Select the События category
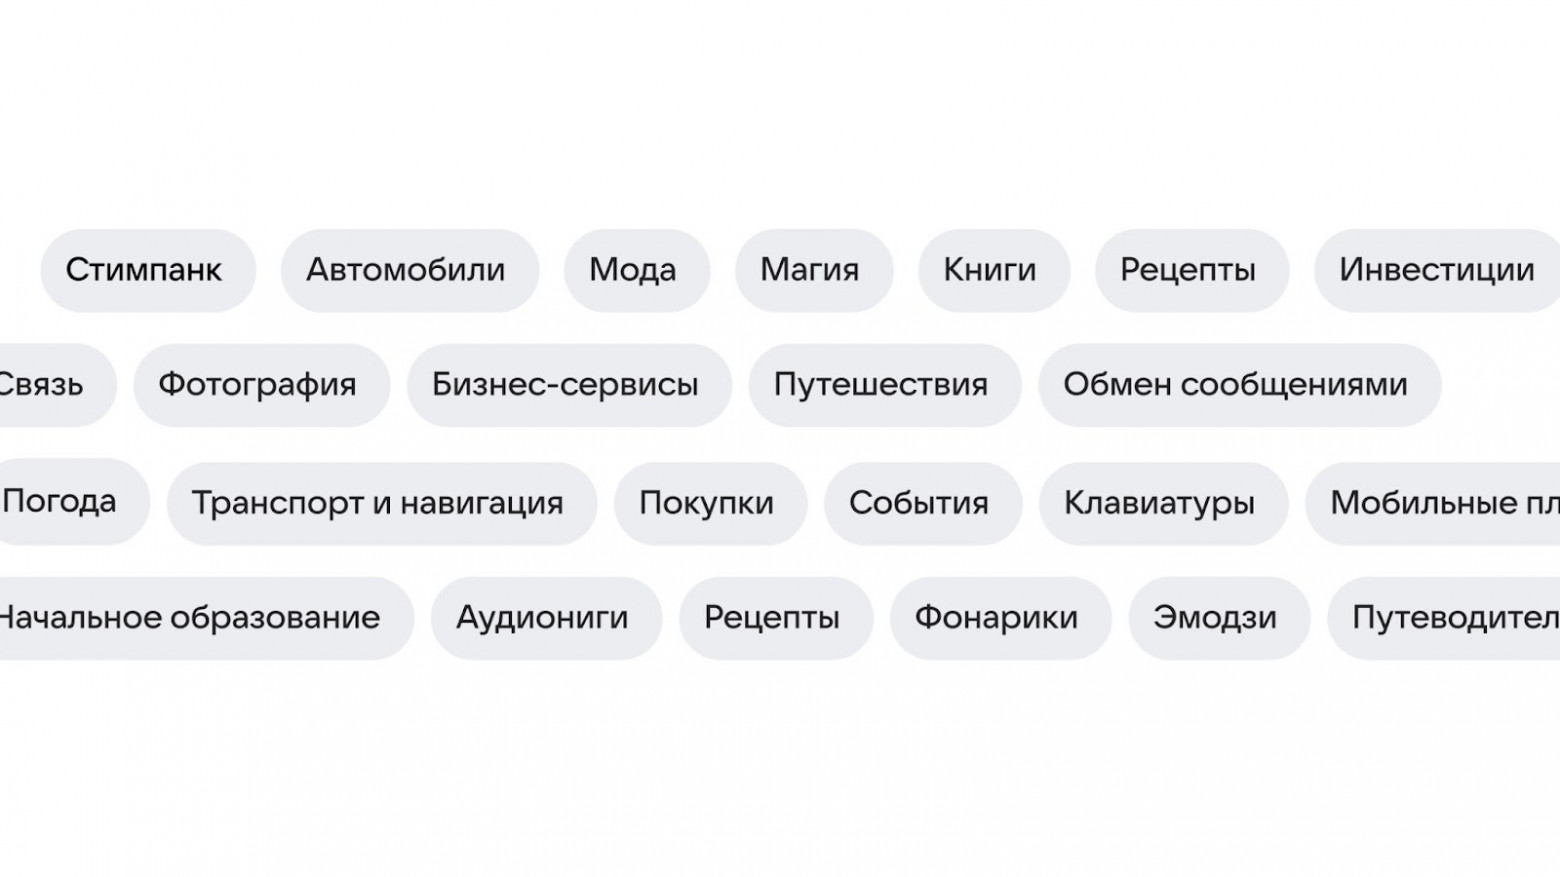This screenshot has height=877, width=1560. 921,503
